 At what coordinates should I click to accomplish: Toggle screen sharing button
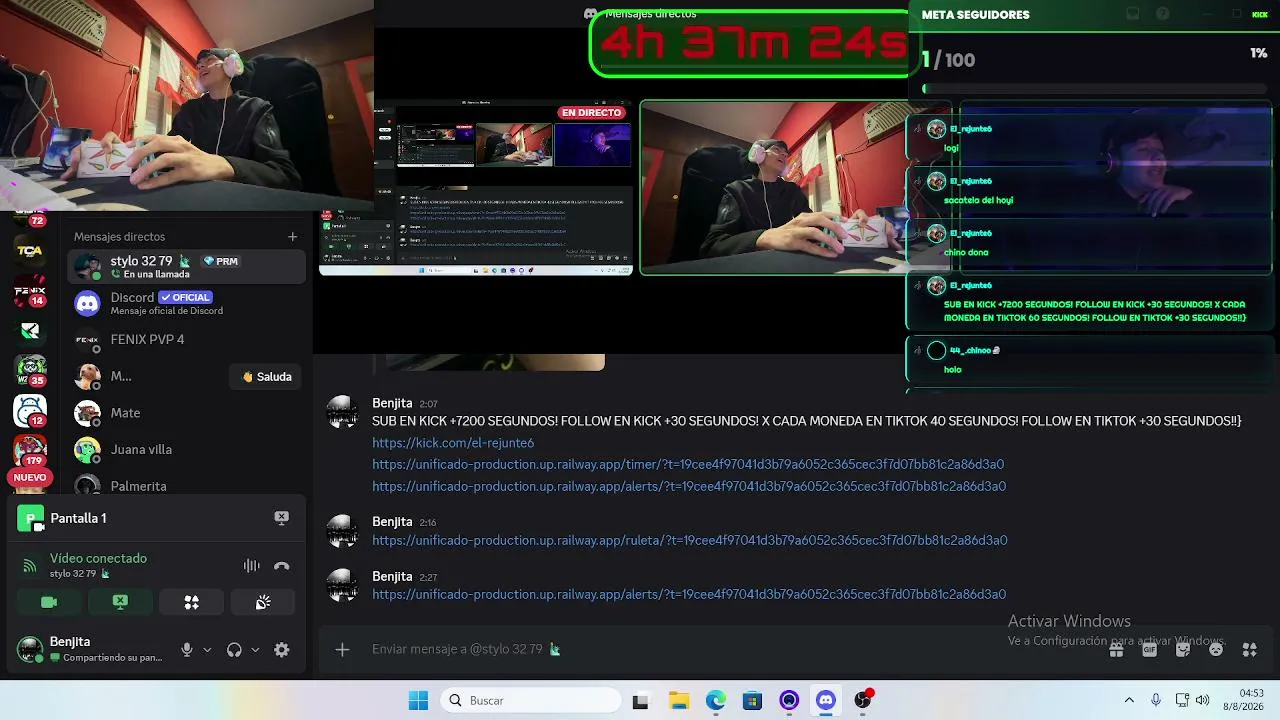120,602
